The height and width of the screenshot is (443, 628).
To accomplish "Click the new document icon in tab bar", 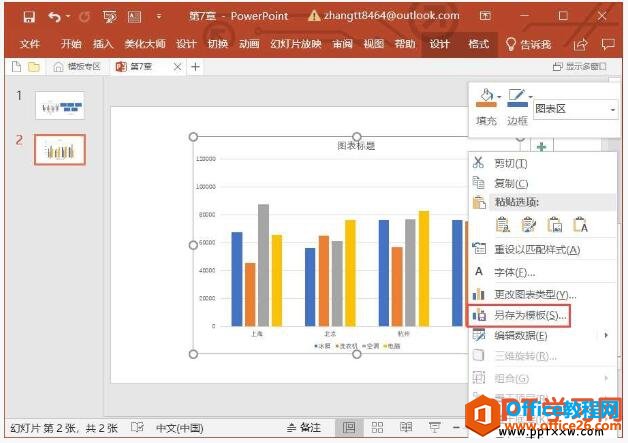I will [x=16, y=66].
